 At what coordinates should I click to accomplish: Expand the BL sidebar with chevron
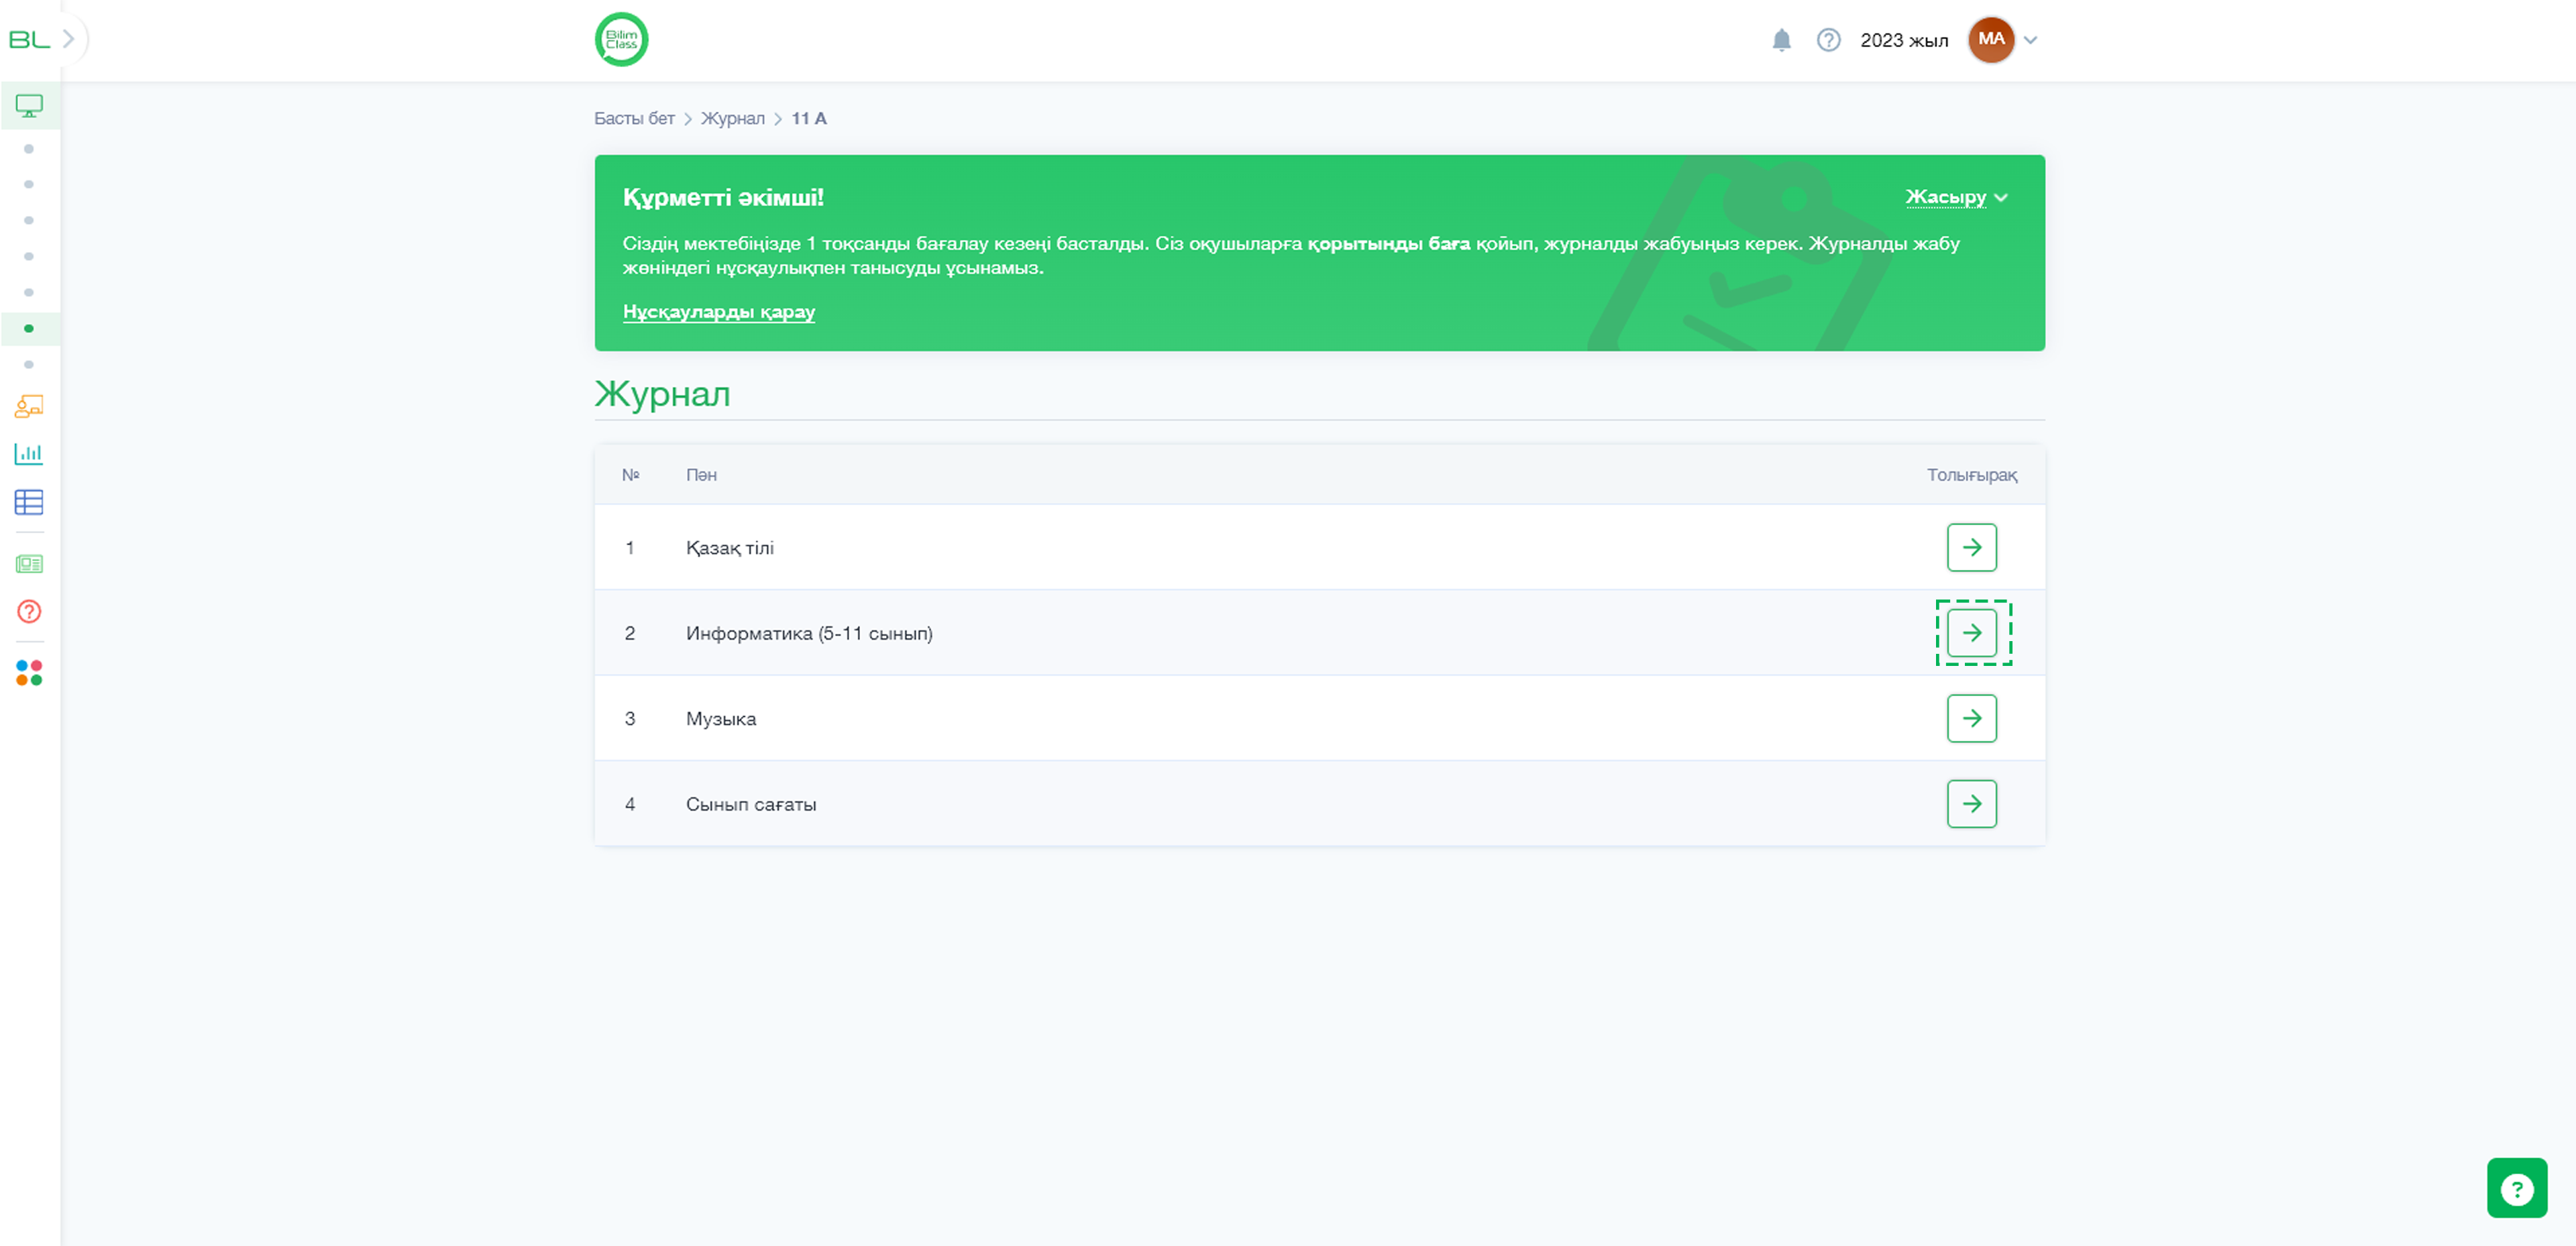click(68, 39)
